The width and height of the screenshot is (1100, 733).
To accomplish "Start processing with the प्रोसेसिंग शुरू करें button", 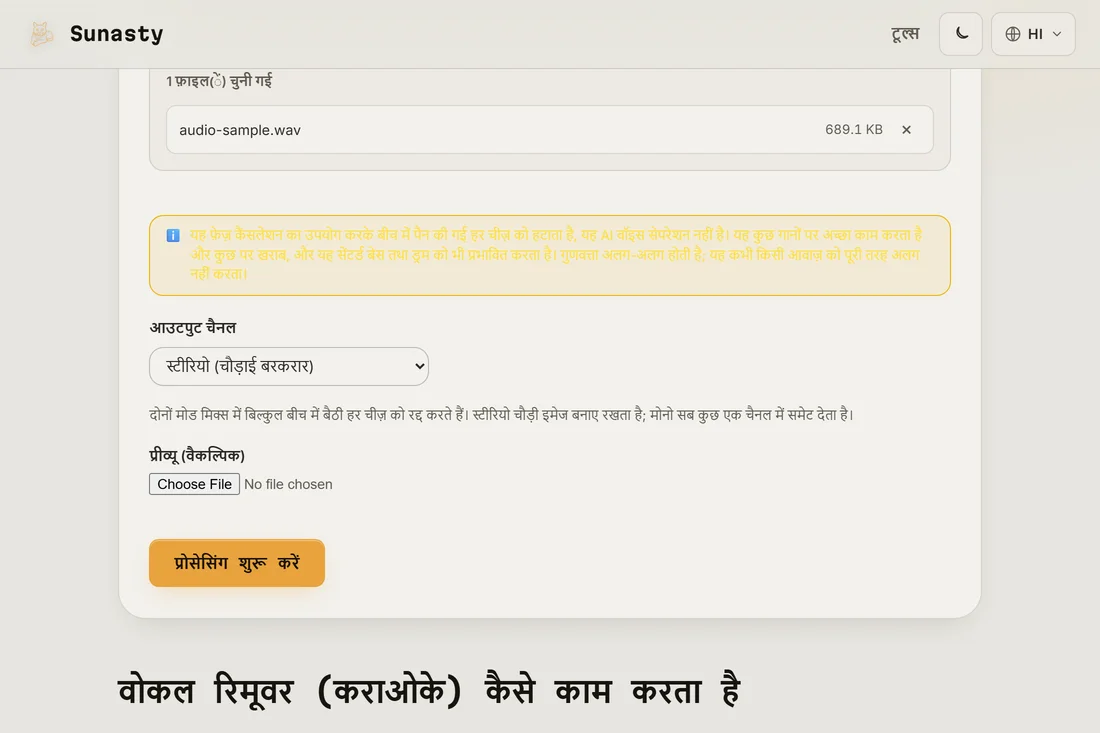I will point(236,563).
